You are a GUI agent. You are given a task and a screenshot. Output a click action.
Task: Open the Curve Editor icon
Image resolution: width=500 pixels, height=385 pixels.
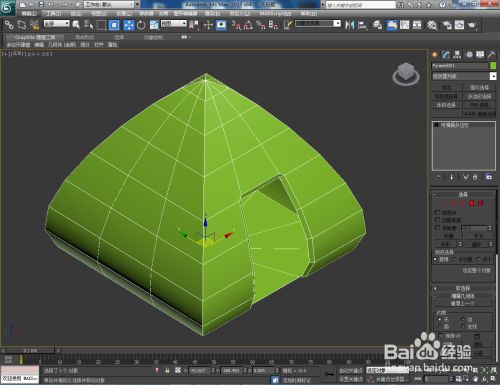(404, 25)
